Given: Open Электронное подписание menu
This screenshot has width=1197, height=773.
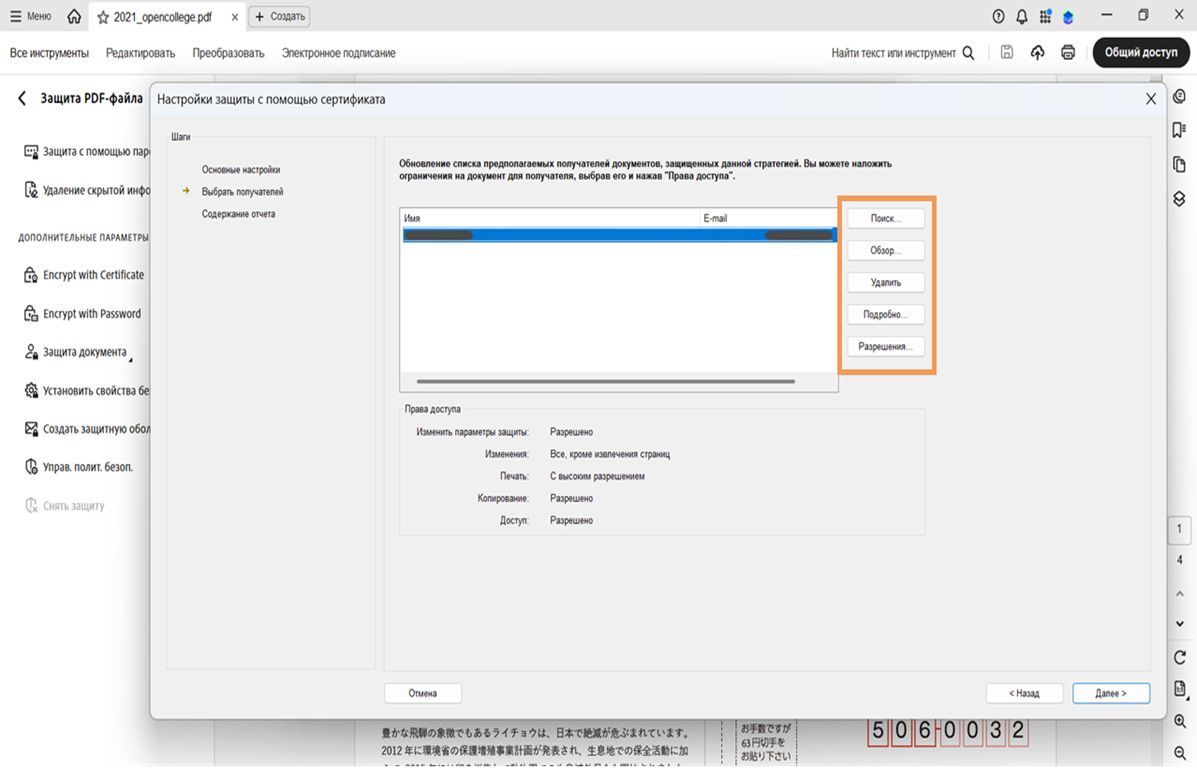Looking at the screenshot, I should [338, 53].
